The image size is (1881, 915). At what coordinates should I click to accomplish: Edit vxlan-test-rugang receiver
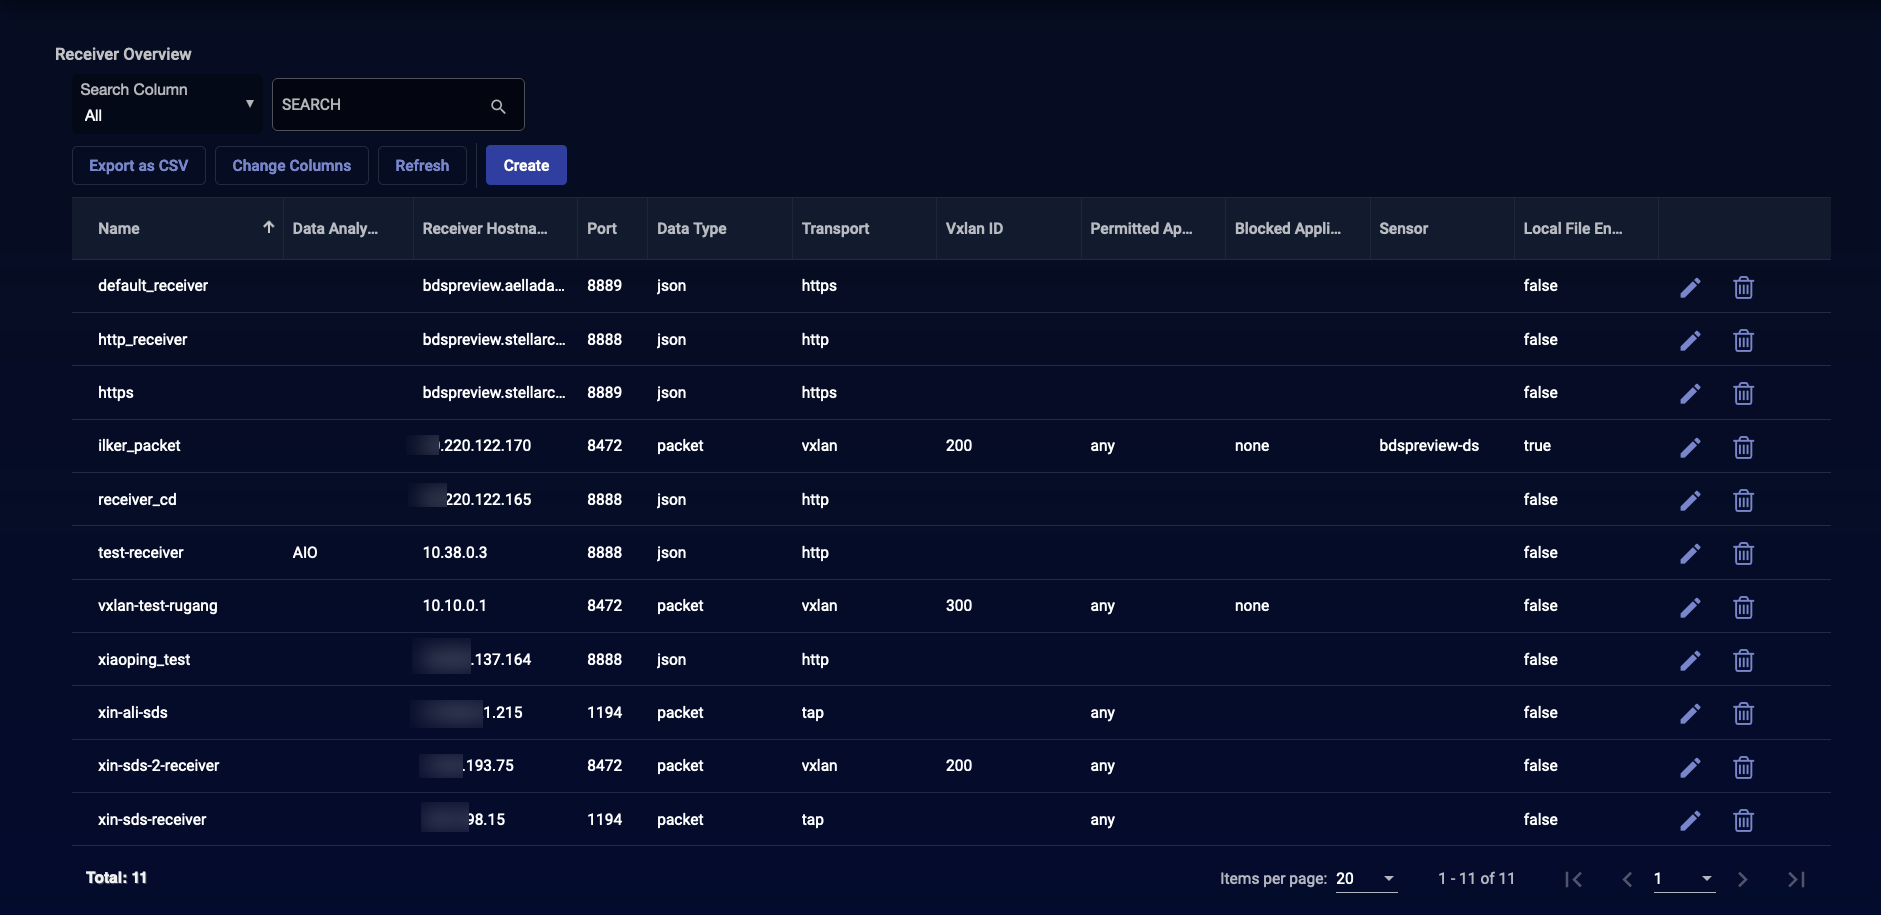(1690, 608)
